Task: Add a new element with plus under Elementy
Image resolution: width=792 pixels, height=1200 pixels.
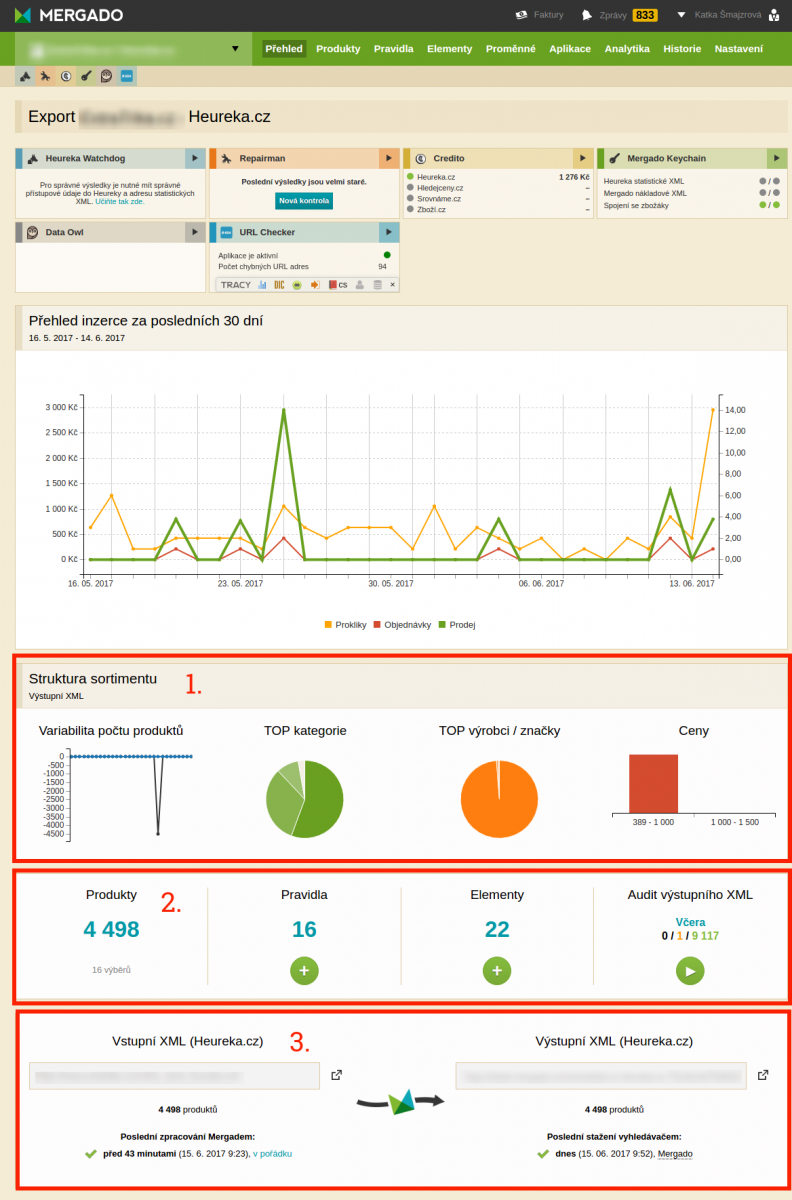Action: tap(497, 971)
